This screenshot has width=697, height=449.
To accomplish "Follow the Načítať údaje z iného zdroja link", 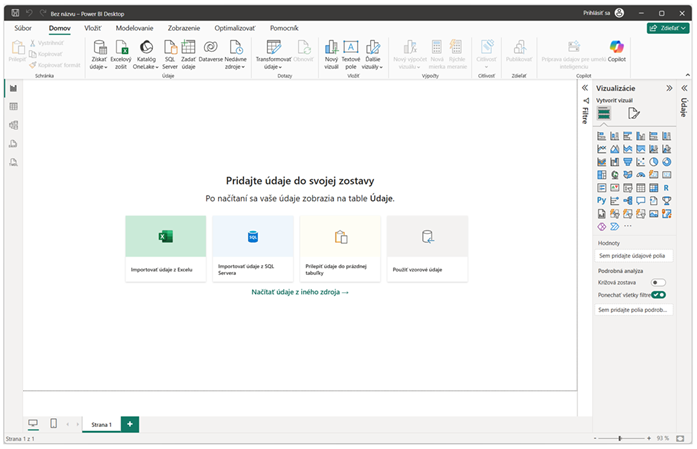I will click(300, 292).
